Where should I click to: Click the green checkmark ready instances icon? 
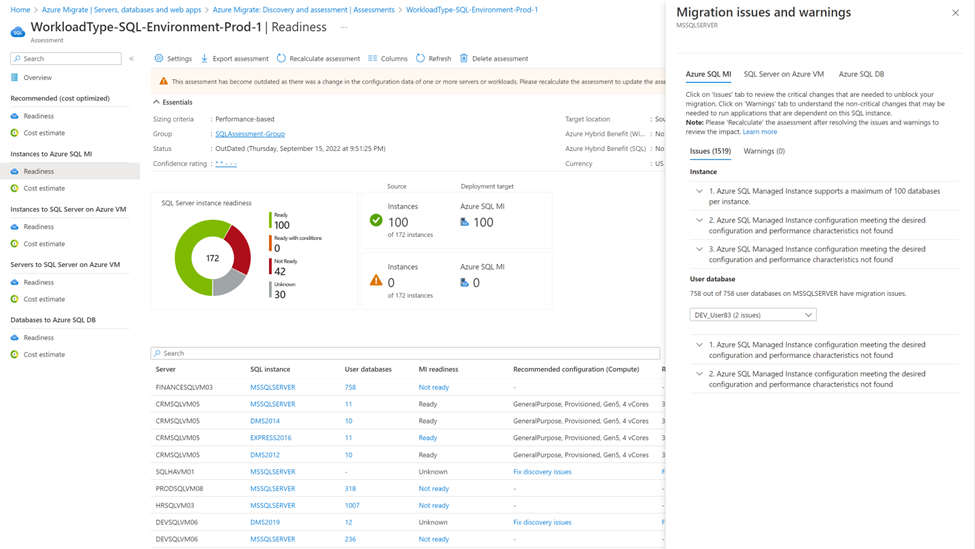pos(376,220)
